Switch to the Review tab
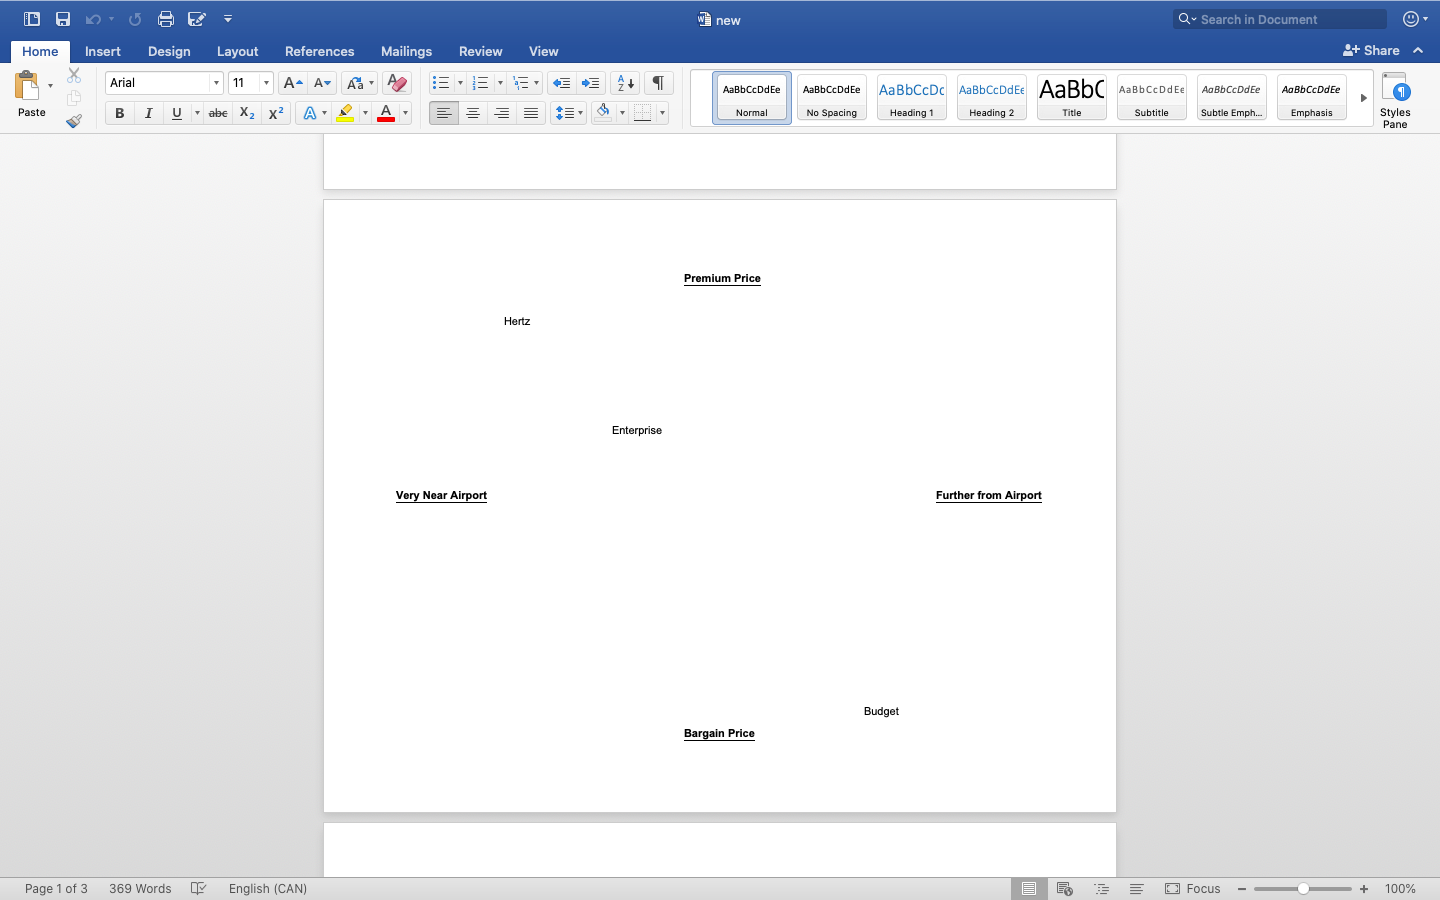The width and height of the screenshot is (1440, 900). click(480, 51)
